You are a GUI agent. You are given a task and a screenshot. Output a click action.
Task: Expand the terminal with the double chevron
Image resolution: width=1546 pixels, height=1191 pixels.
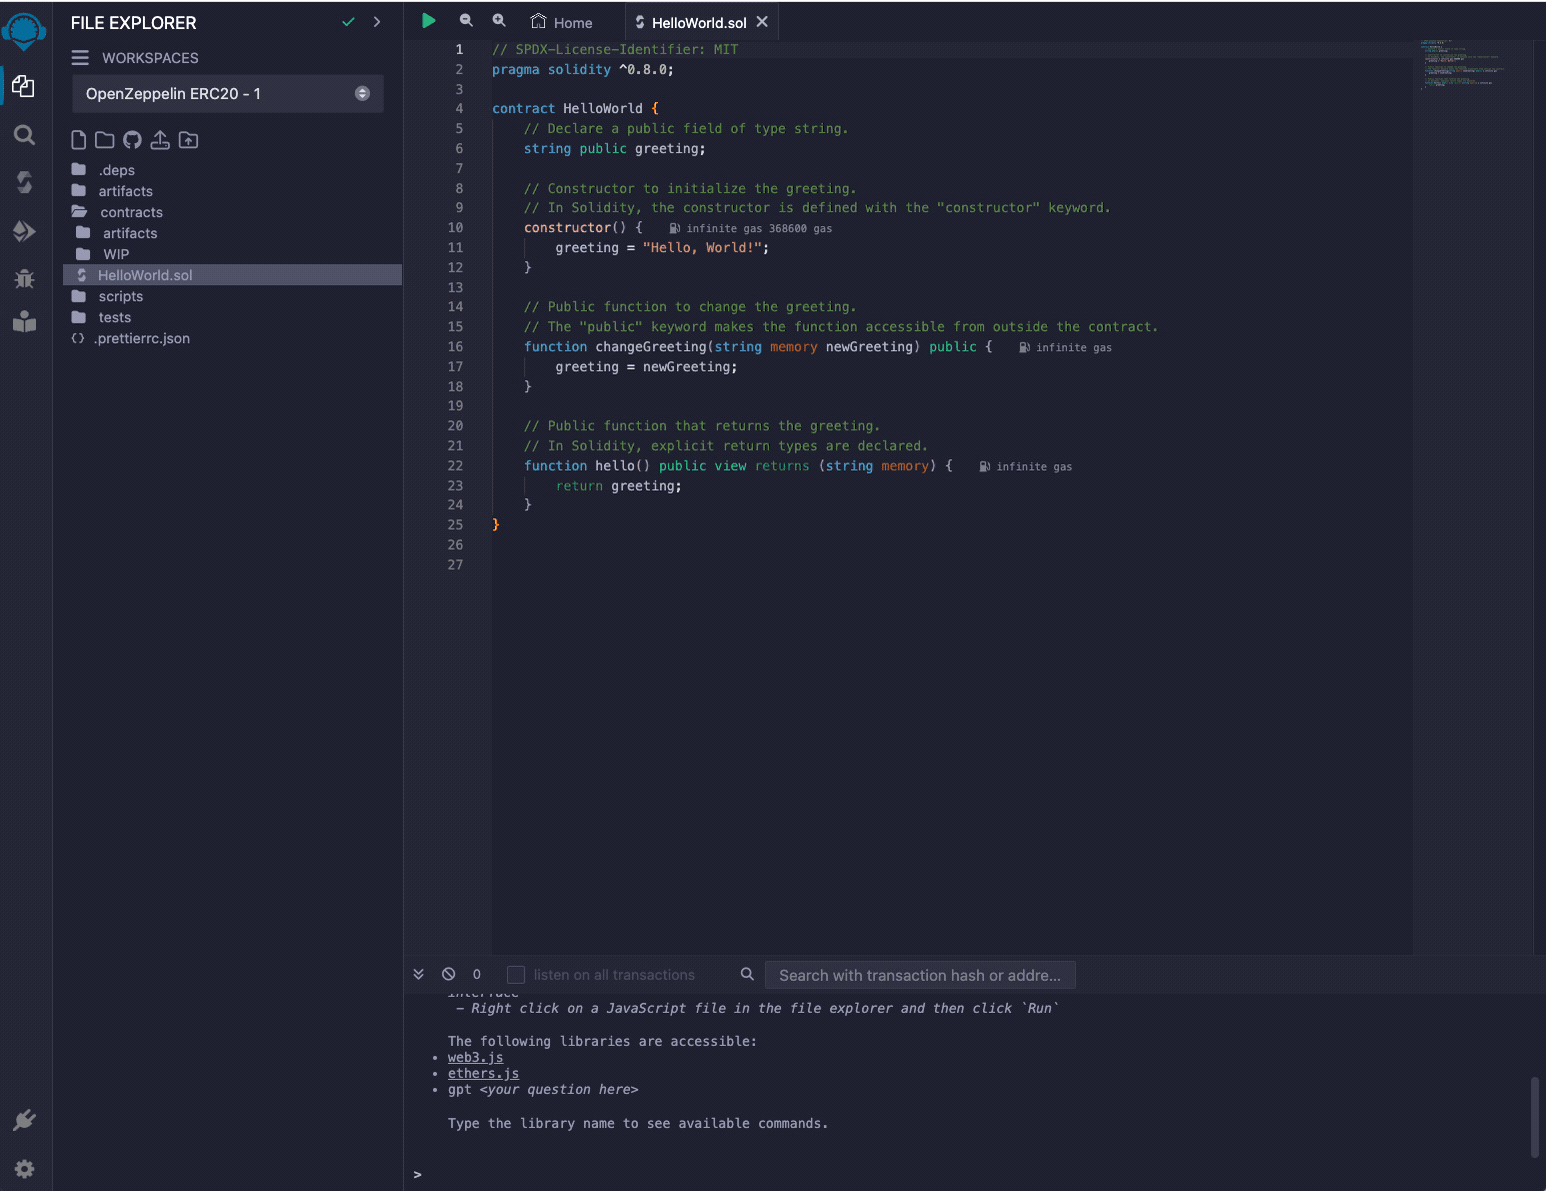[418, 974]
